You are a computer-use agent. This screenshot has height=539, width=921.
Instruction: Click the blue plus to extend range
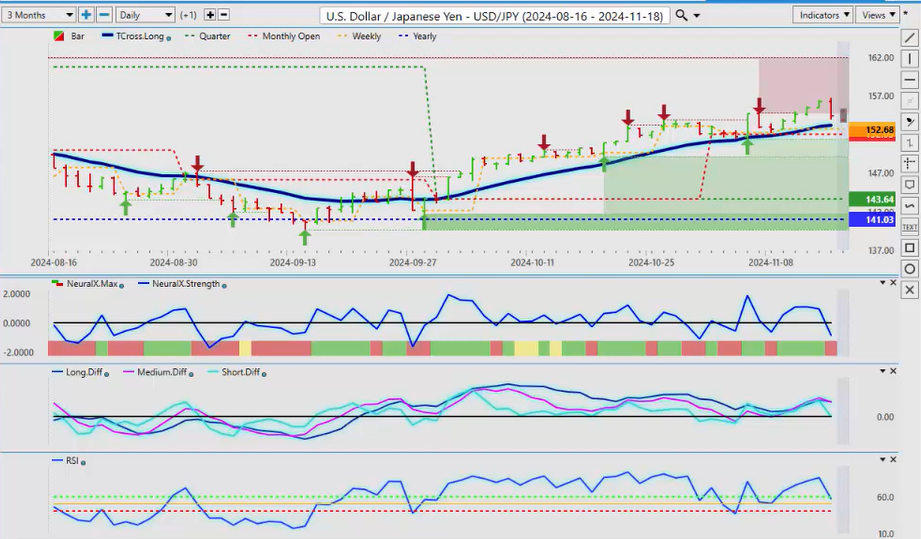pos(86,15)
